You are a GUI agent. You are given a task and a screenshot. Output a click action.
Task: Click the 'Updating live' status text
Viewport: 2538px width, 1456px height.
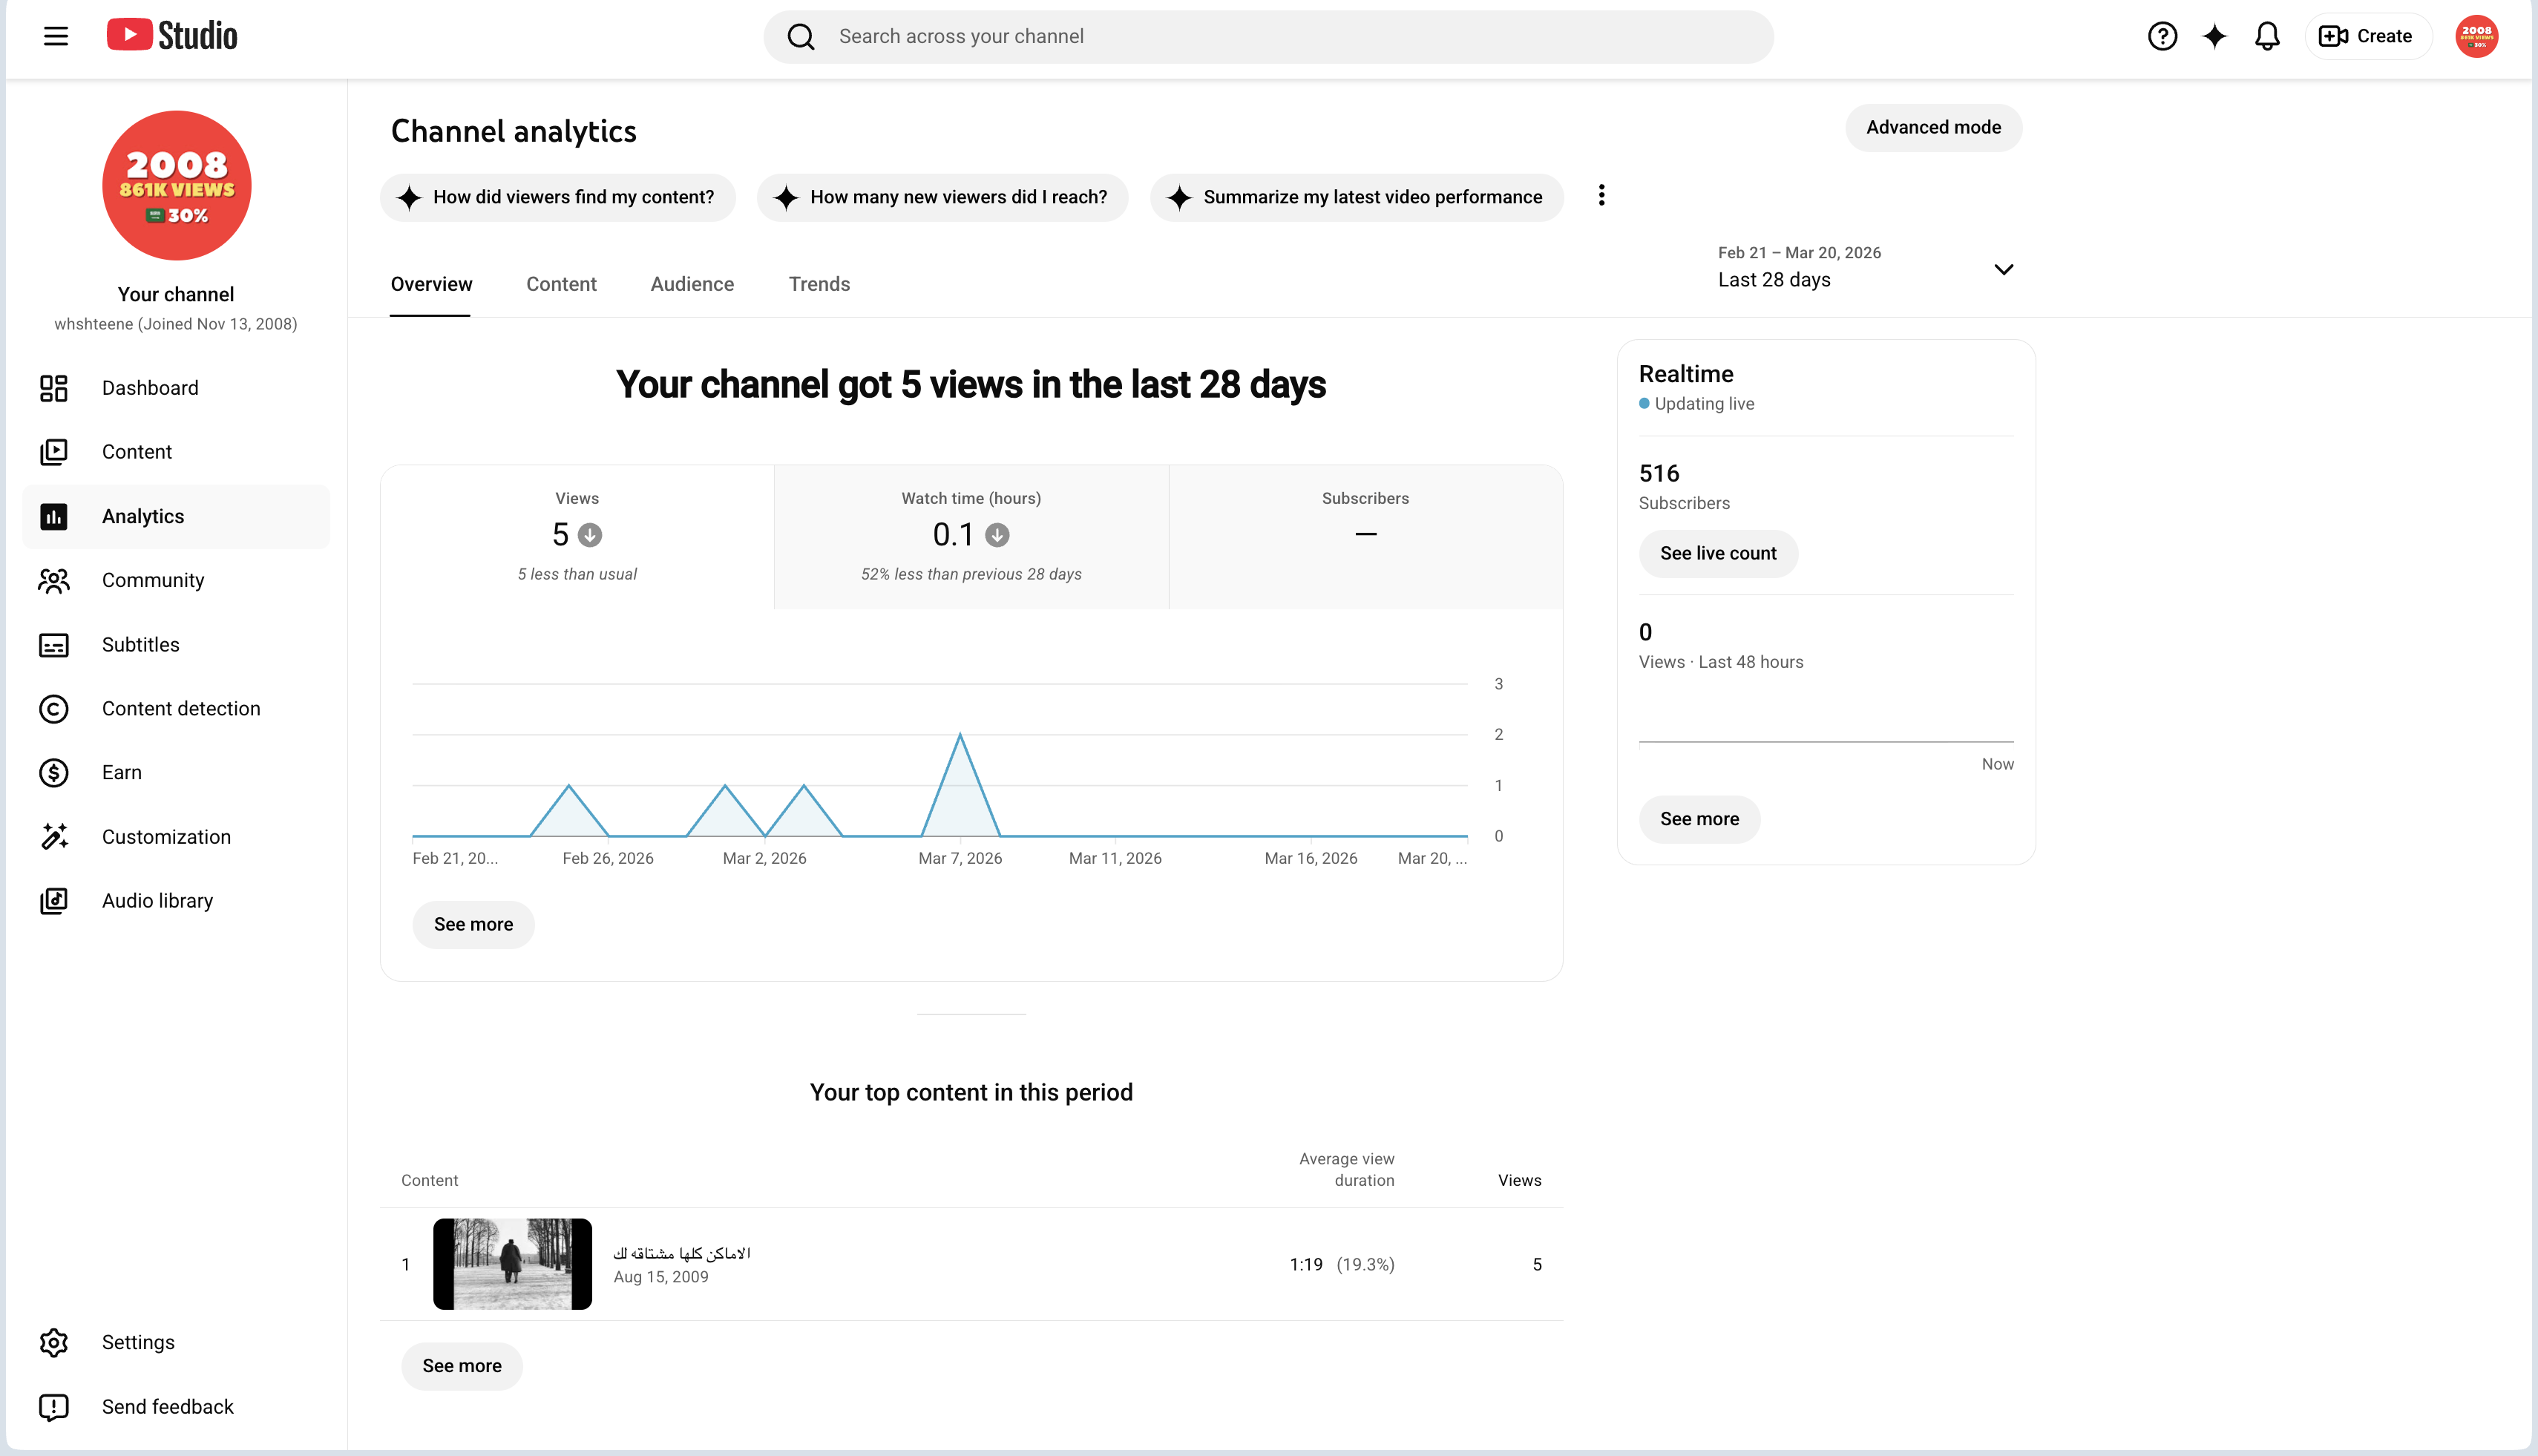coord(1704,404)
